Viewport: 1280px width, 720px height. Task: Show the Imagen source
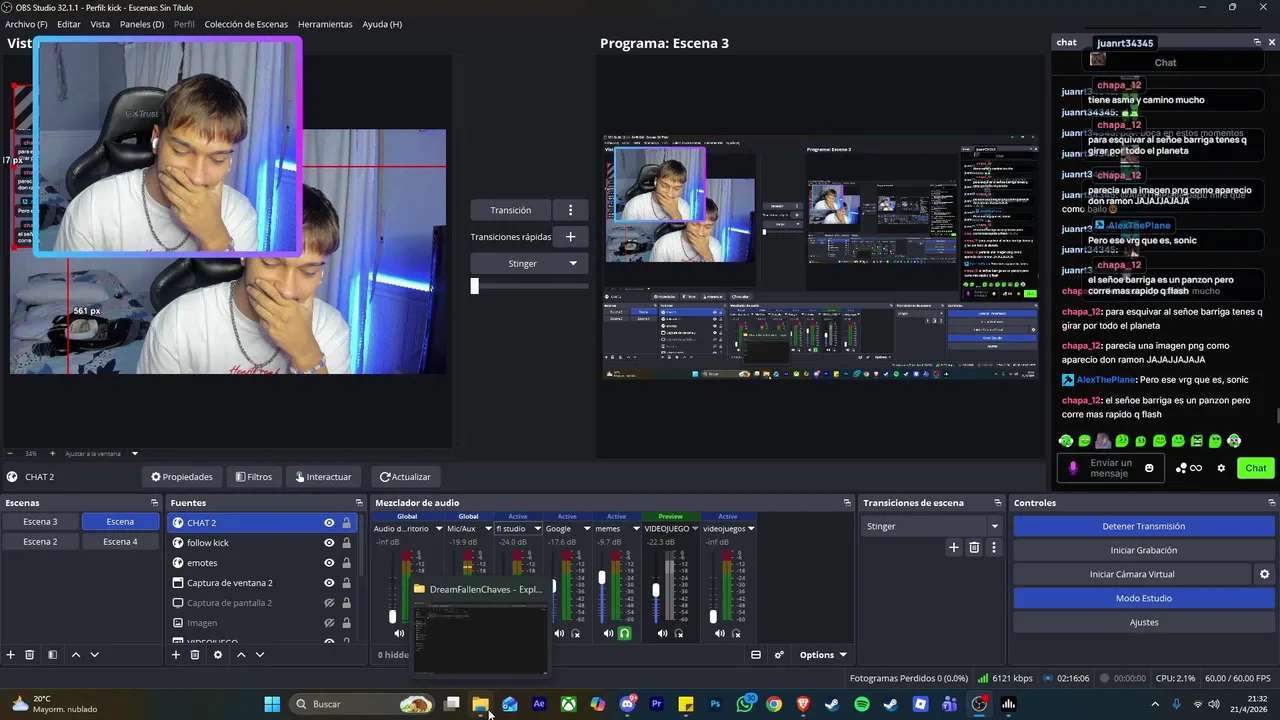pos(329,623)
